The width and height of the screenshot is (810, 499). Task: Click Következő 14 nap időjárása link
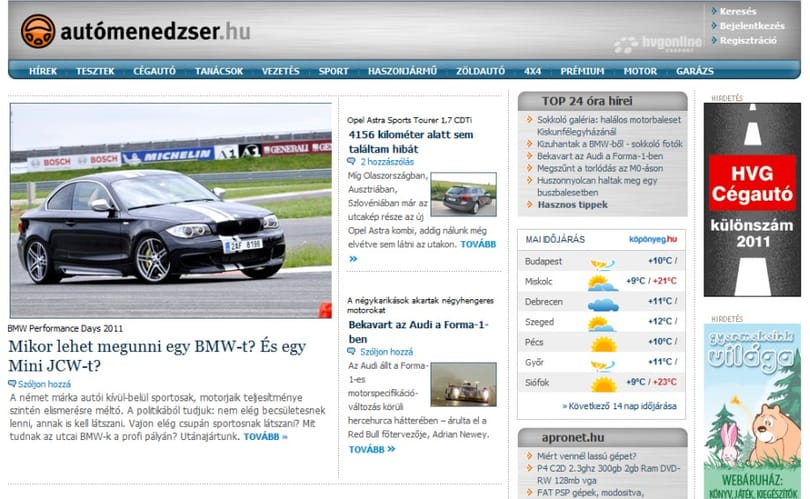pyautogui.click(x=619, y=406)
